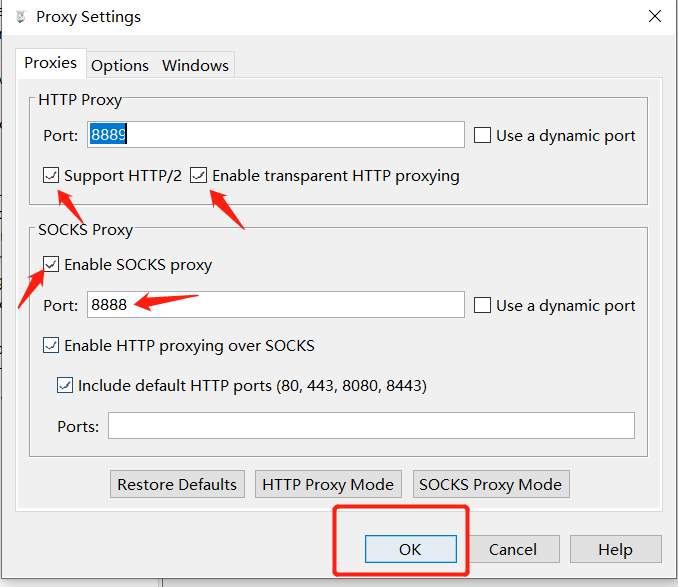Click the SOCKS Proxy port field

[x=276, y=305]
